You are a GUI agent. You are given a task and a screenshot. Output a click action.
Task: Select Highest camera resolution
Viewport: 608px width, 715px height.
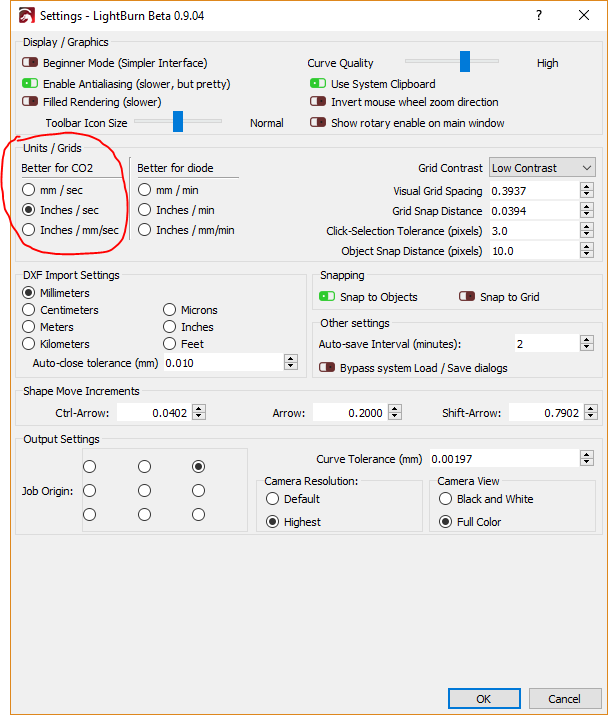tap(272, 521)
